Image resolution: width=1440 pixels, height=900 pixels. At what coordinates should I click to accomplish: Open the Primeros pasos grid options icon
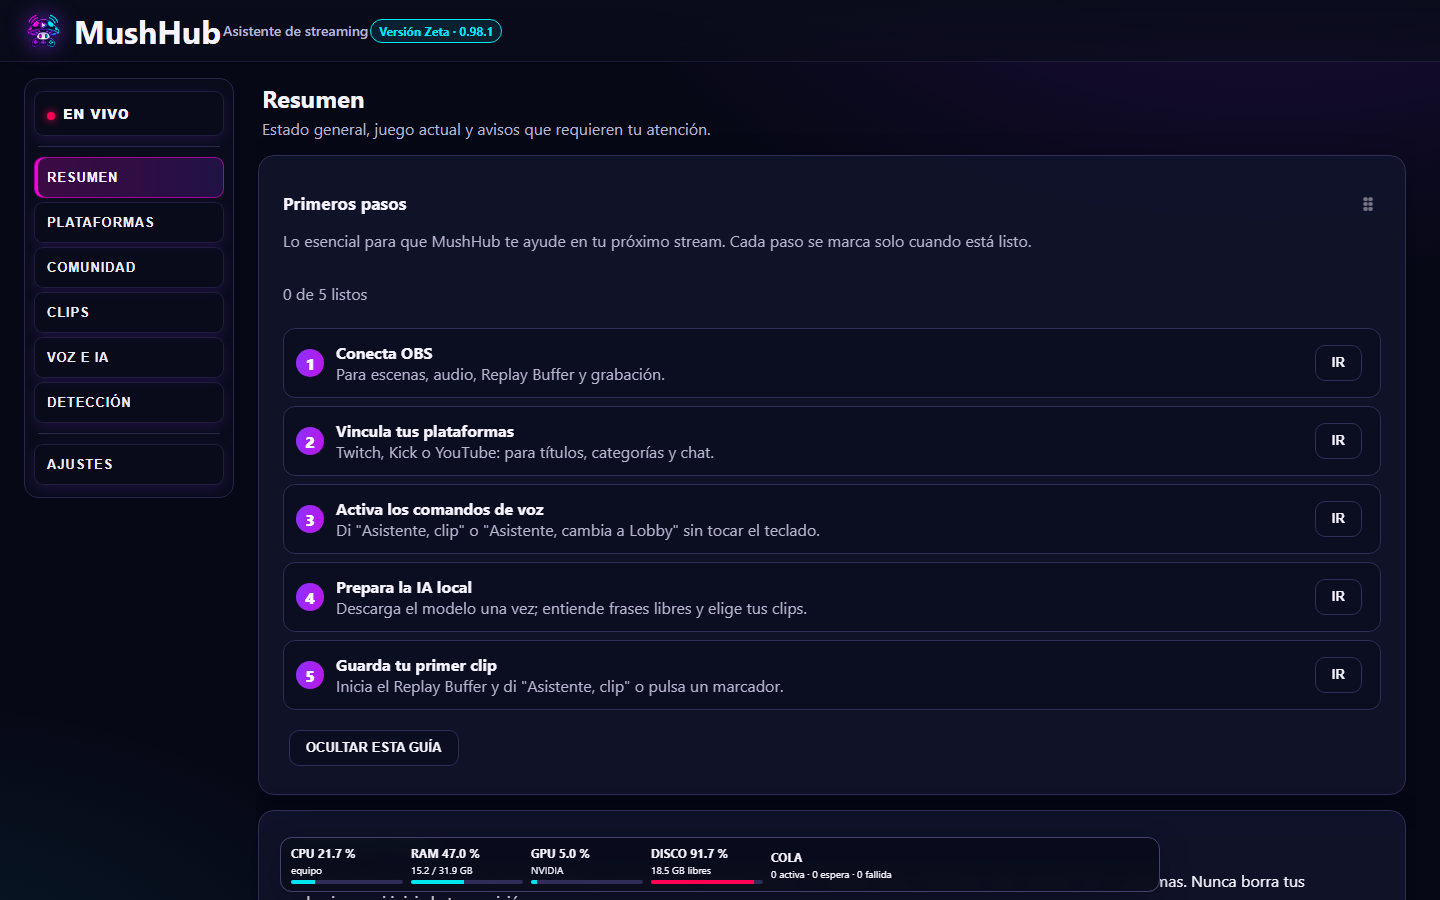coord(1368,204)
